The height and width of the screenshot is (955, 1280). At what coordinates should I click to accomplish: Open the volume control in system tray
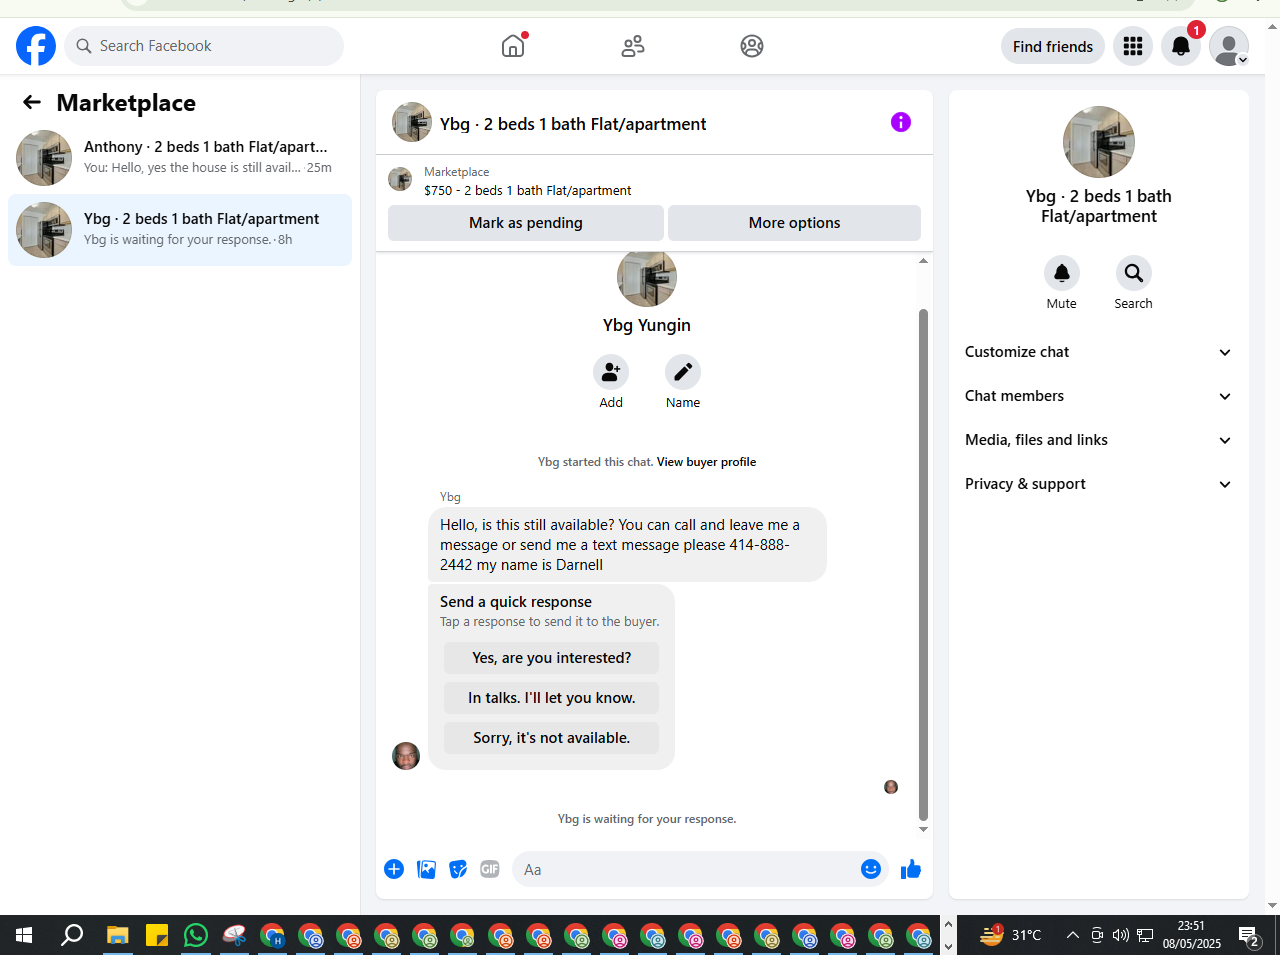(1121, 936)
